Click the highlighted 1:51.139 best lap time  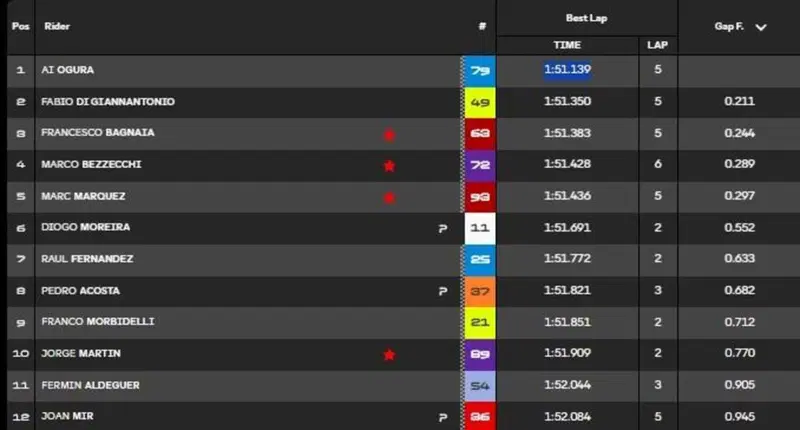pos(567,69)
